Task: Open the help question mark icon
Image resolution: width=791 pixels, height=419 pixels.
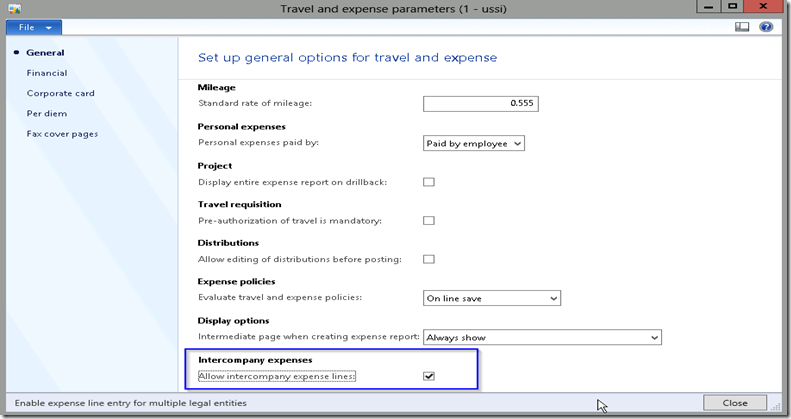Action: pos(766,27)
